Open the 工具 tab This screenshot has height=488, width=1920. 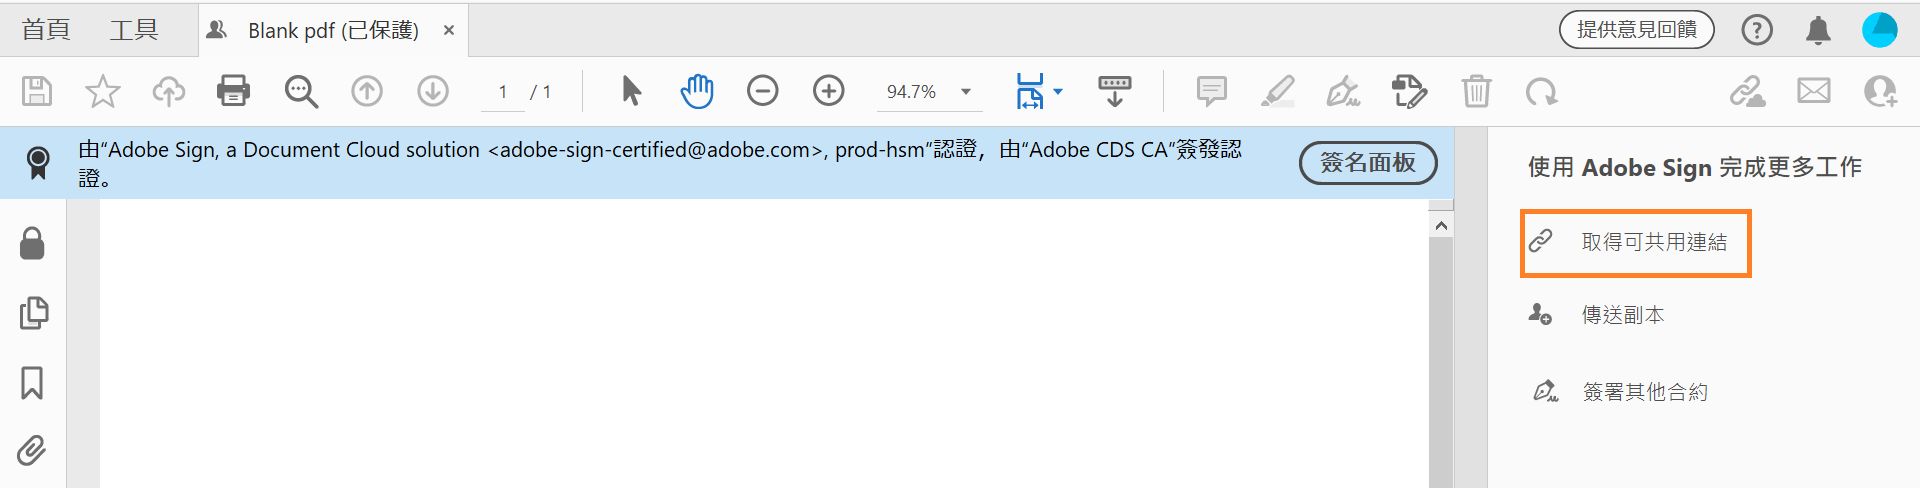pos(134,30)
